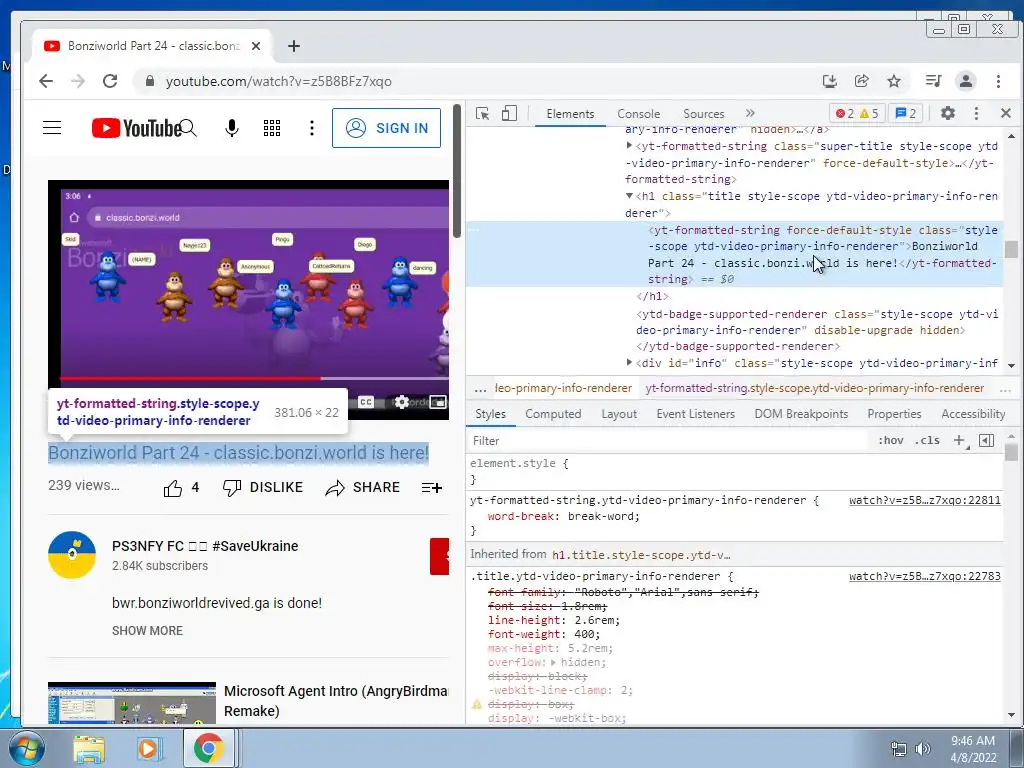Click the DISLIKE button
The height and width of the screenshot is (768, 1024).
(263, 488)
